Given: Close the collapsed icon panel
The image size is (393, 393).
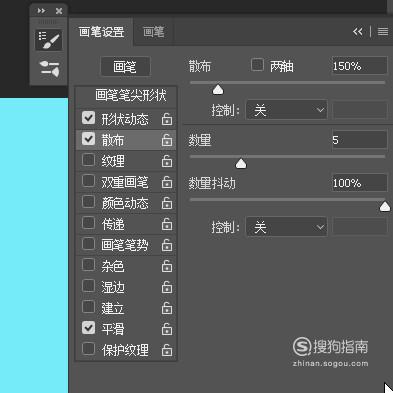Looking at the screenshot, I should click(x=59, y=11).
